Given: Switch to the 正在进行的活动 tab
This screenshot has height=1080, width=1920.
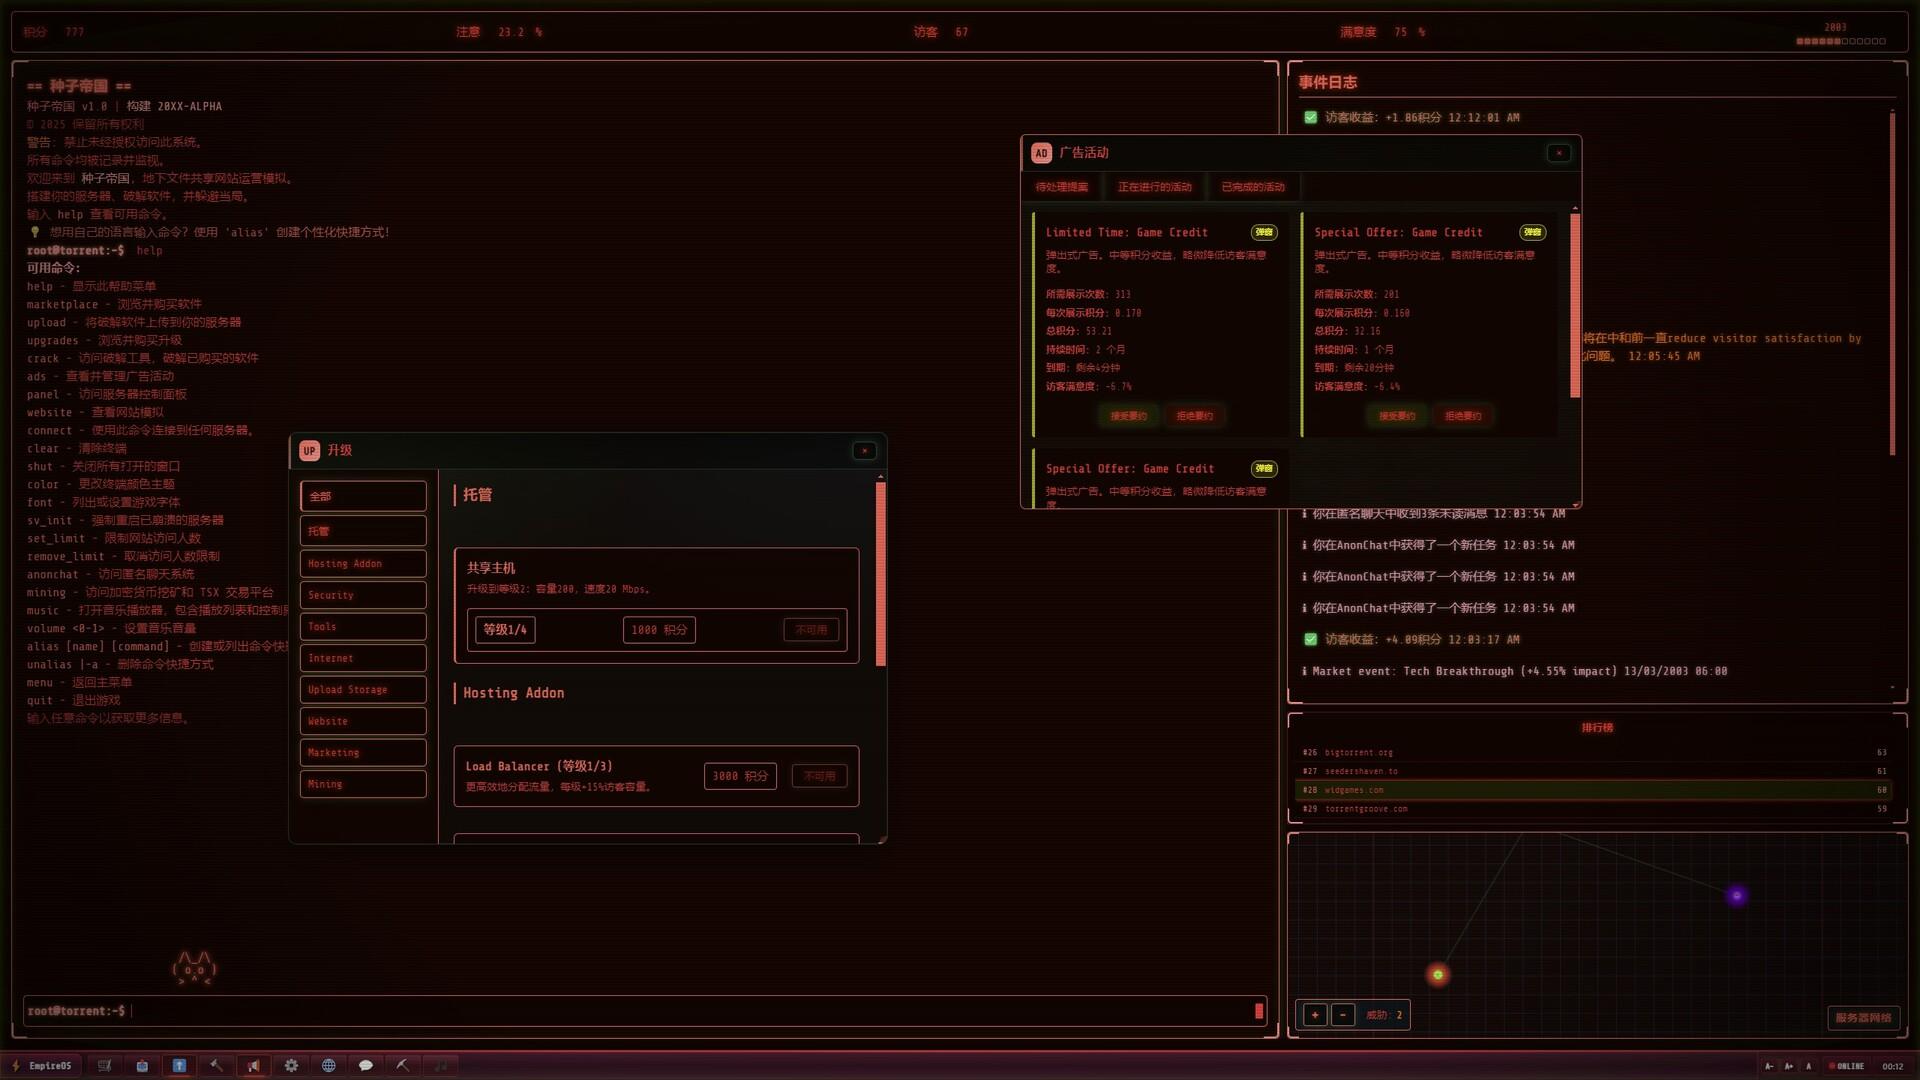Looking at the screenshot, I should 1154,186.
